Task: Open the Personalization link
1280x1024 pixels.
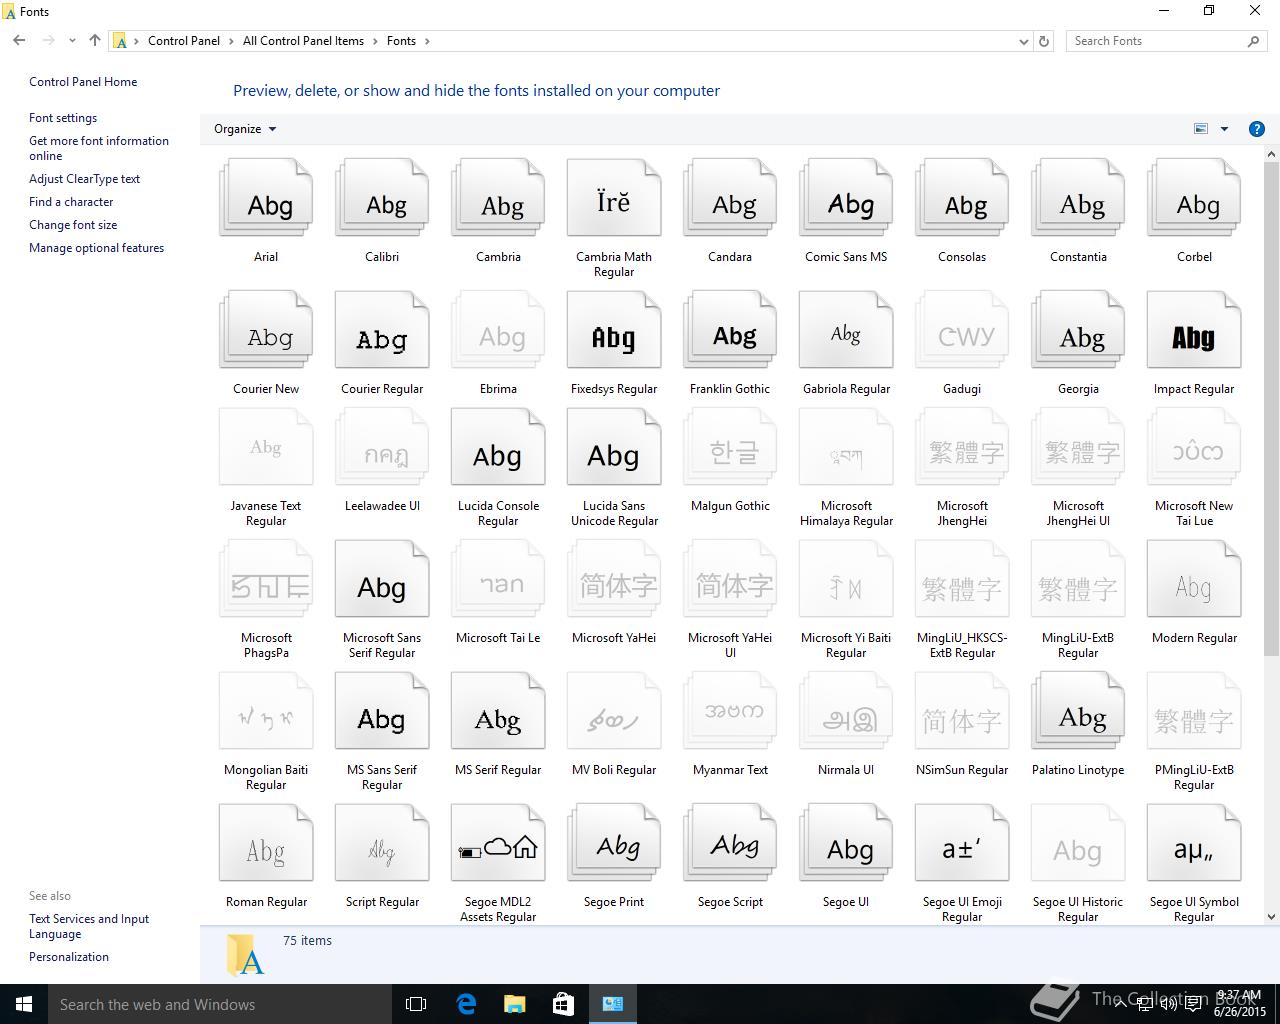Action: (69, 957)
